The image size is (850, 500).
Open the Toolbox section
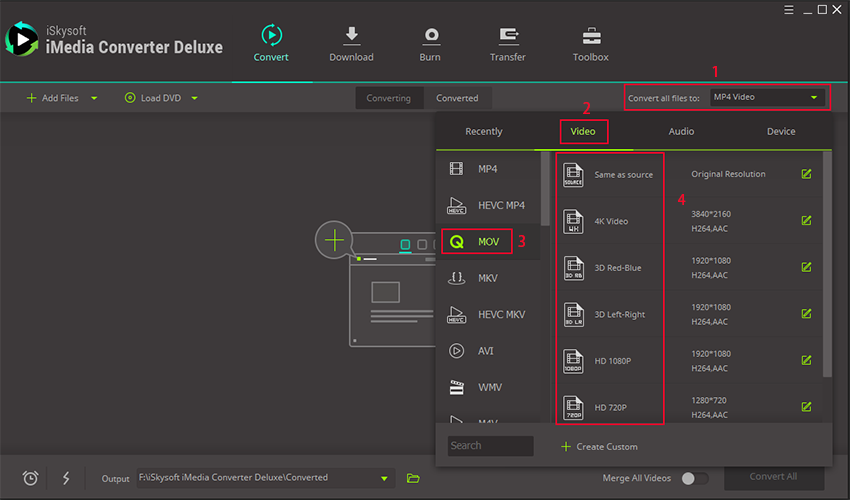(x=591, y=43)
